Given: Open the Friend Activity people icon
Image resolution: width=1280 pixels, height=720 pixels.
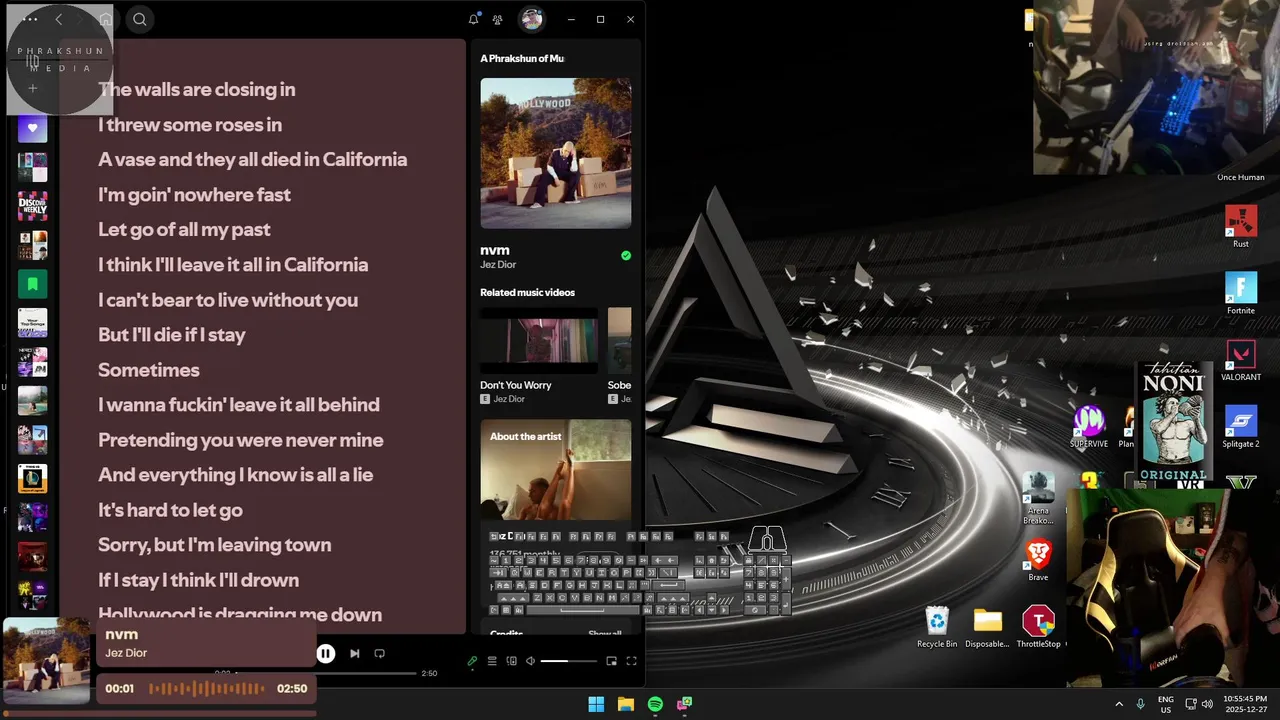Looking at the screenshot, I should pos(498,19).
